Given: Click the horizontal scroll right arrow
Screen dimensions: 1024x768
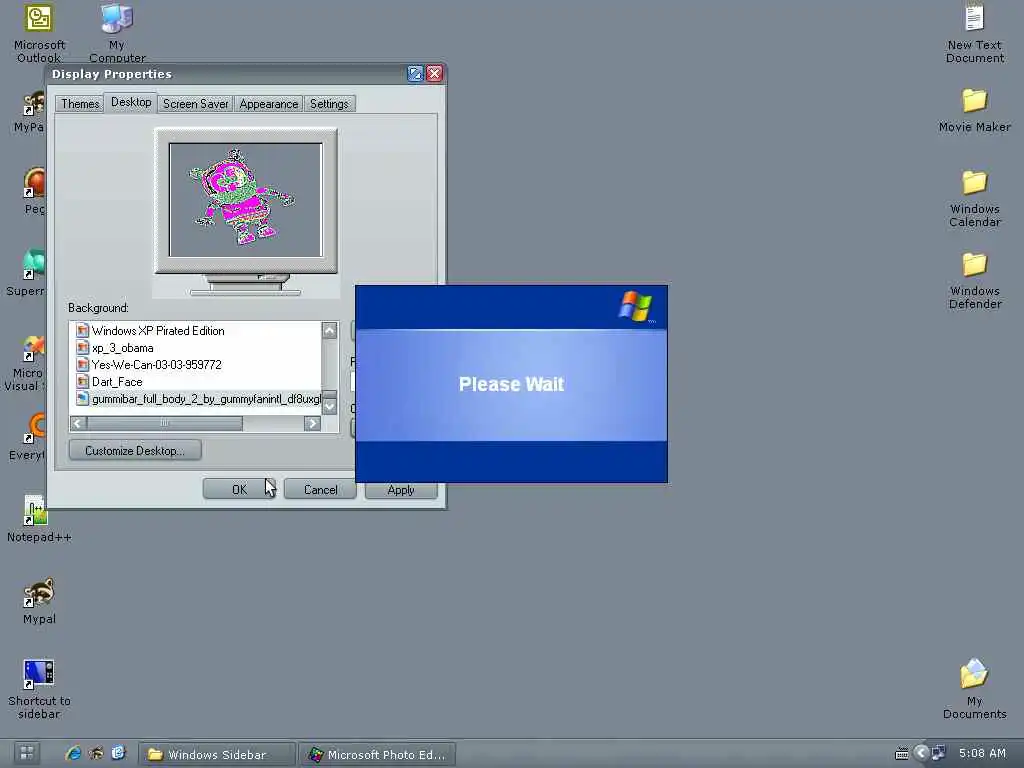Looking at the screenshot, I should (312, 423).
